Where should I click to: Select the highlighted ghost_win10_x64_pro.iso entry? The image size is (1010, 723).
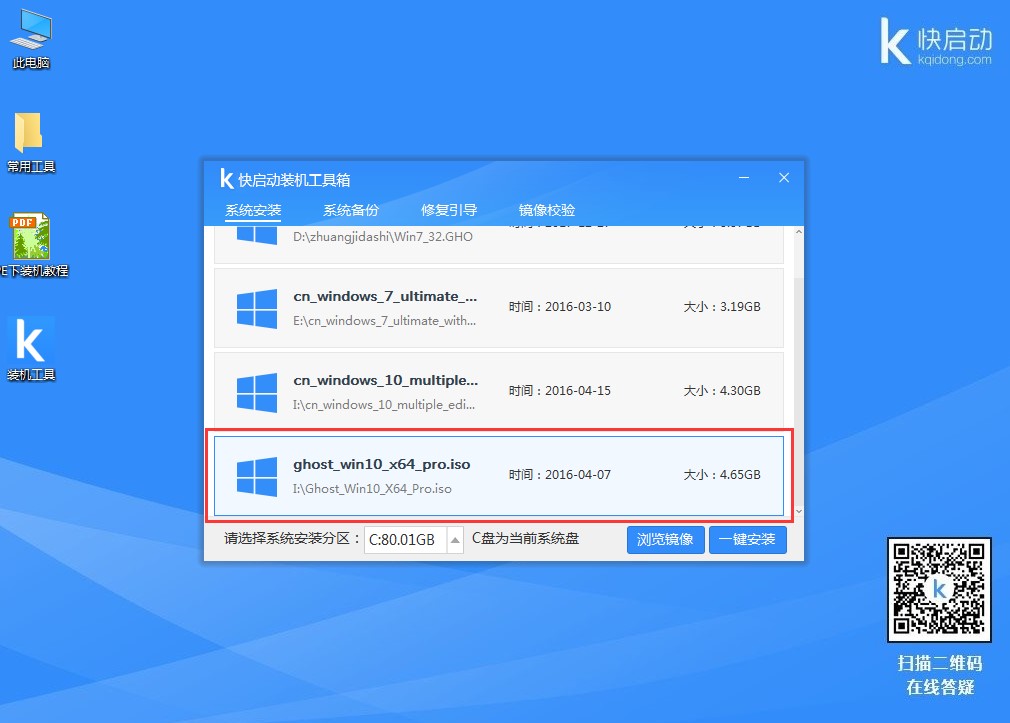tap(500, 476)
